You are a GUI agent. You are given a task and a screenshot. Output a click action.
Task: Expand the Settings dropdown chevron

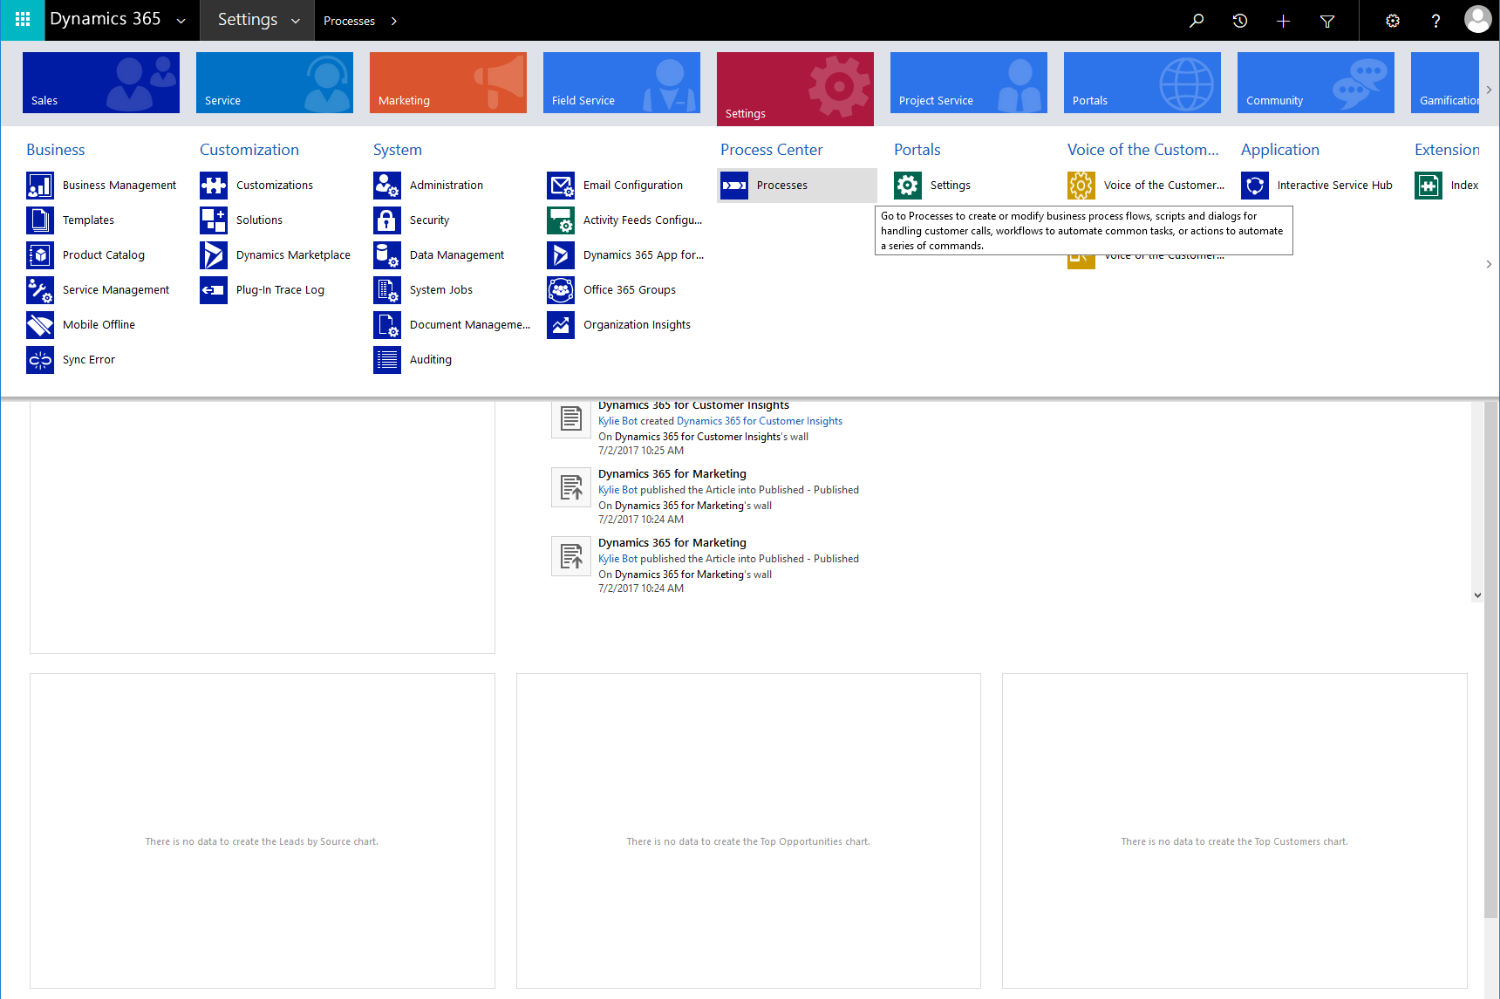295,21
